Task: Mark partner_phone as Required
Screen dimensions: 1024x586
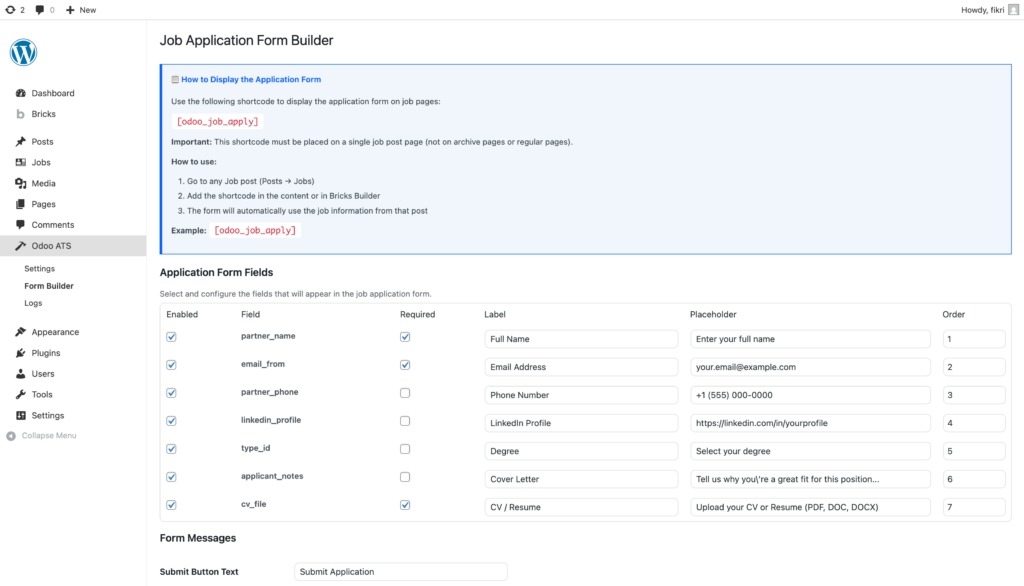Action: 404,393
